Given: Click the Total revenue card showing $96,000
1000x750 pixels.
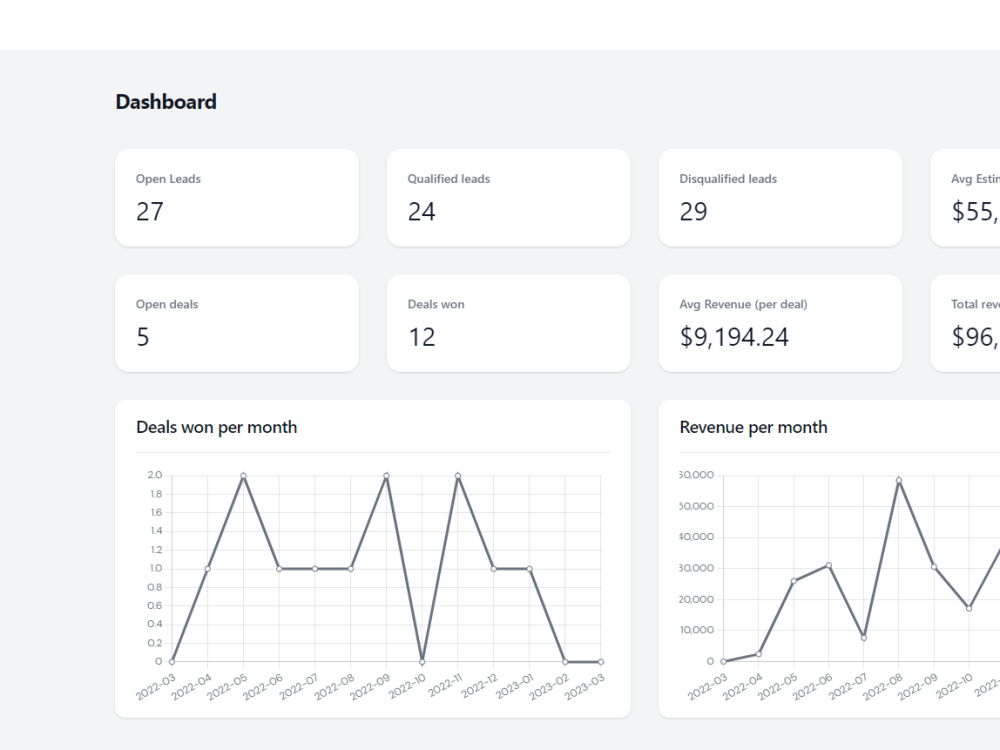Looking at the screenshot, I should click(975, 323).
